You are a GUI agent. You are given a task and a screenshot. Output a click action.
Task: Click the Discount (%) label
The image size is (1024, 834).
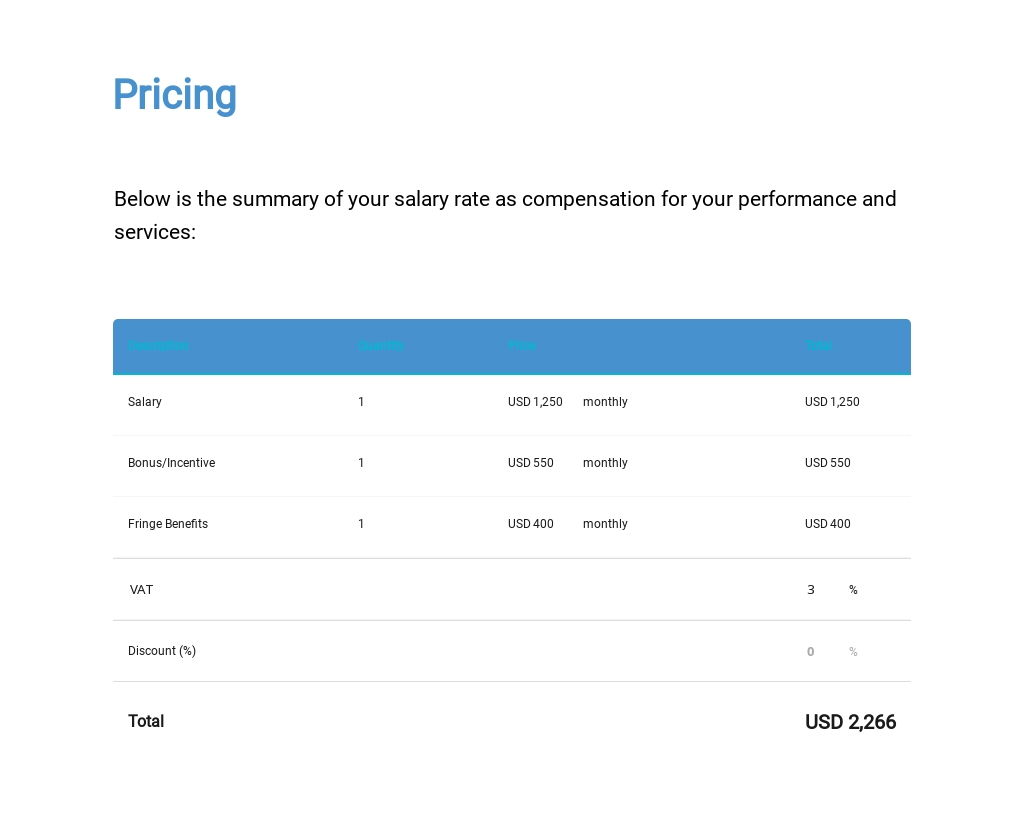tap(162, 651)
